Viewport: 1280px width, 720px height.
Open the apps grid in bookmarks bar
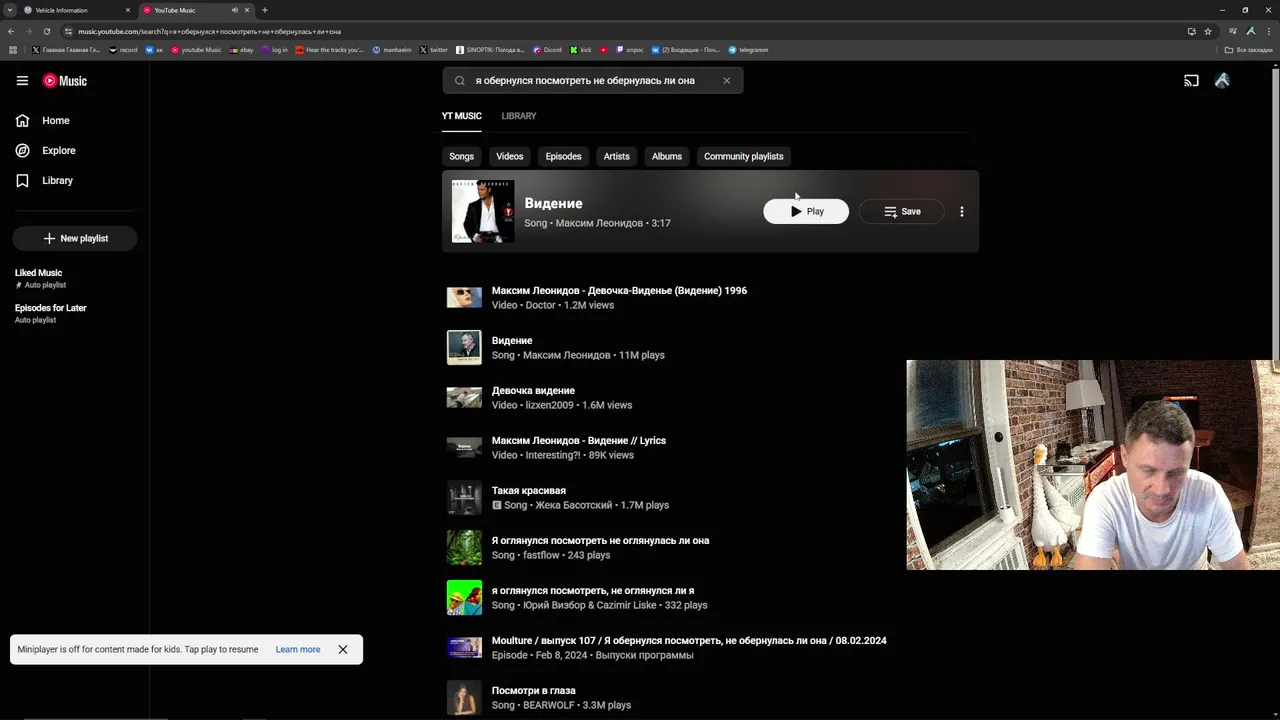(x=13, y=50)
